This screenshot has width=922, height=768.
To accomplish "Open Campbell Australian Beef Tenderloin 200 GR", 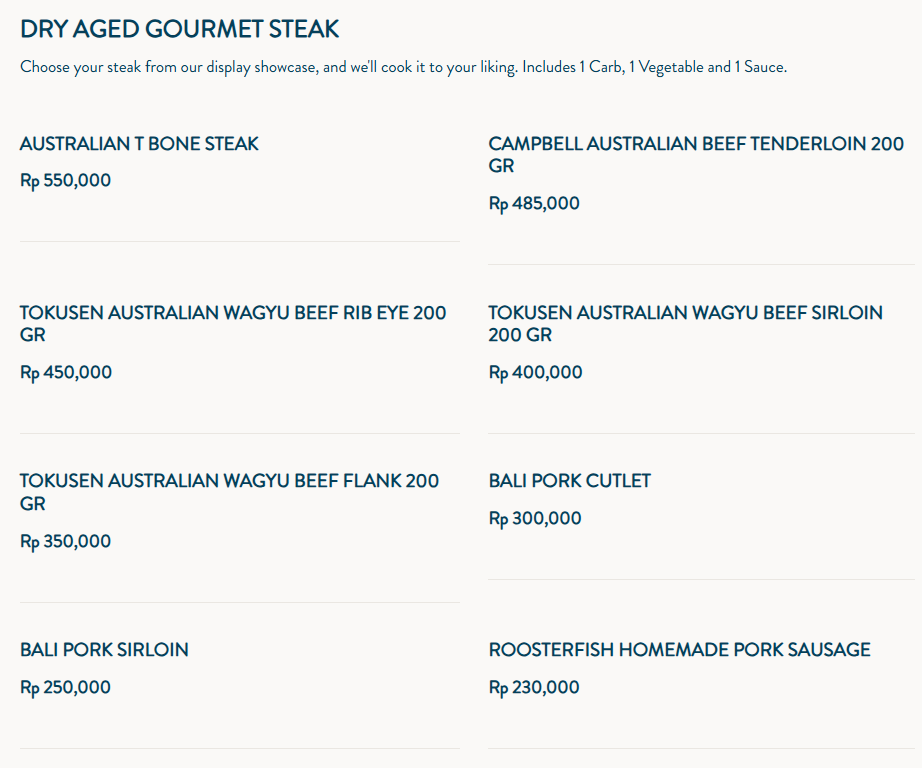I will point(696,155).
